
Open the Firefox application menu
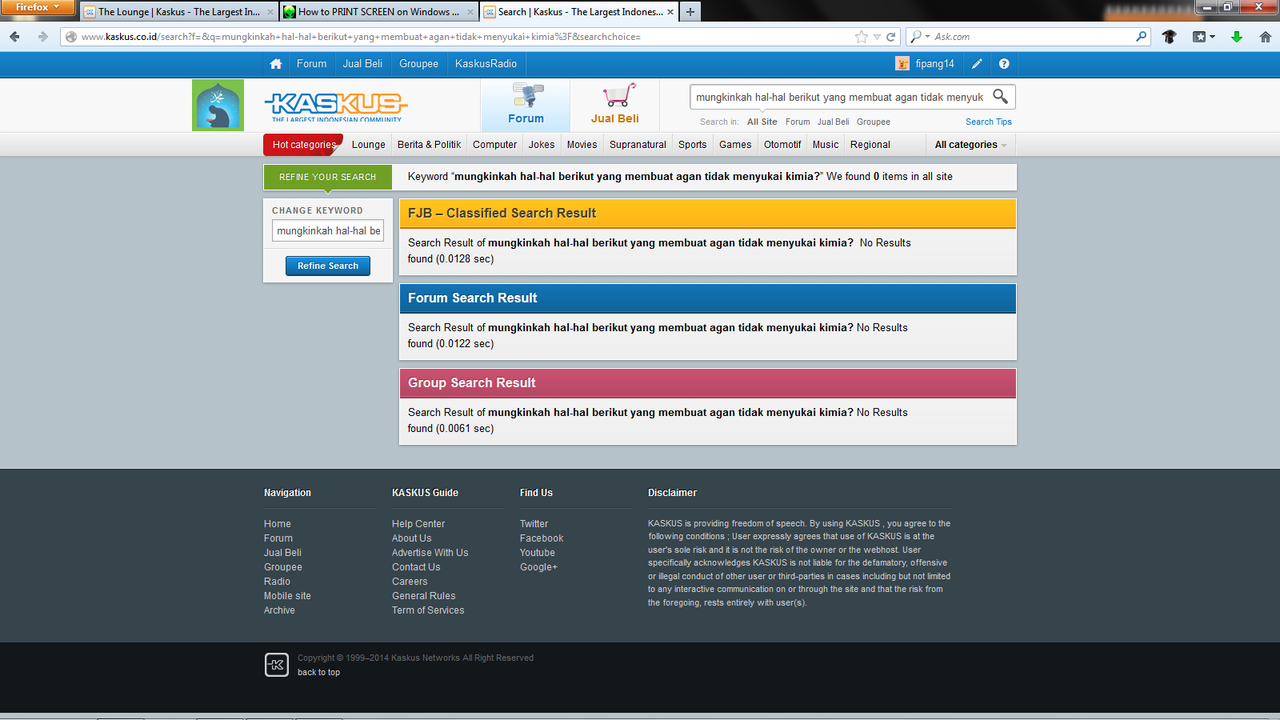pyautogui.click(x=38, y=7)
